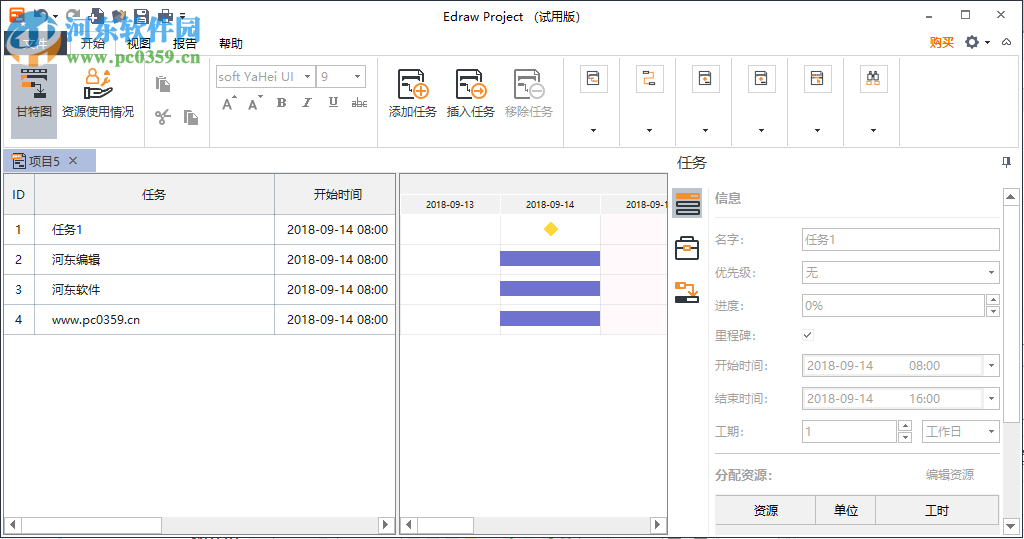Screen dimensions: 1024x539
Task: Click the first collapsed ribbon group task icon
Action: pyautogui.click(x=593, y=79)
